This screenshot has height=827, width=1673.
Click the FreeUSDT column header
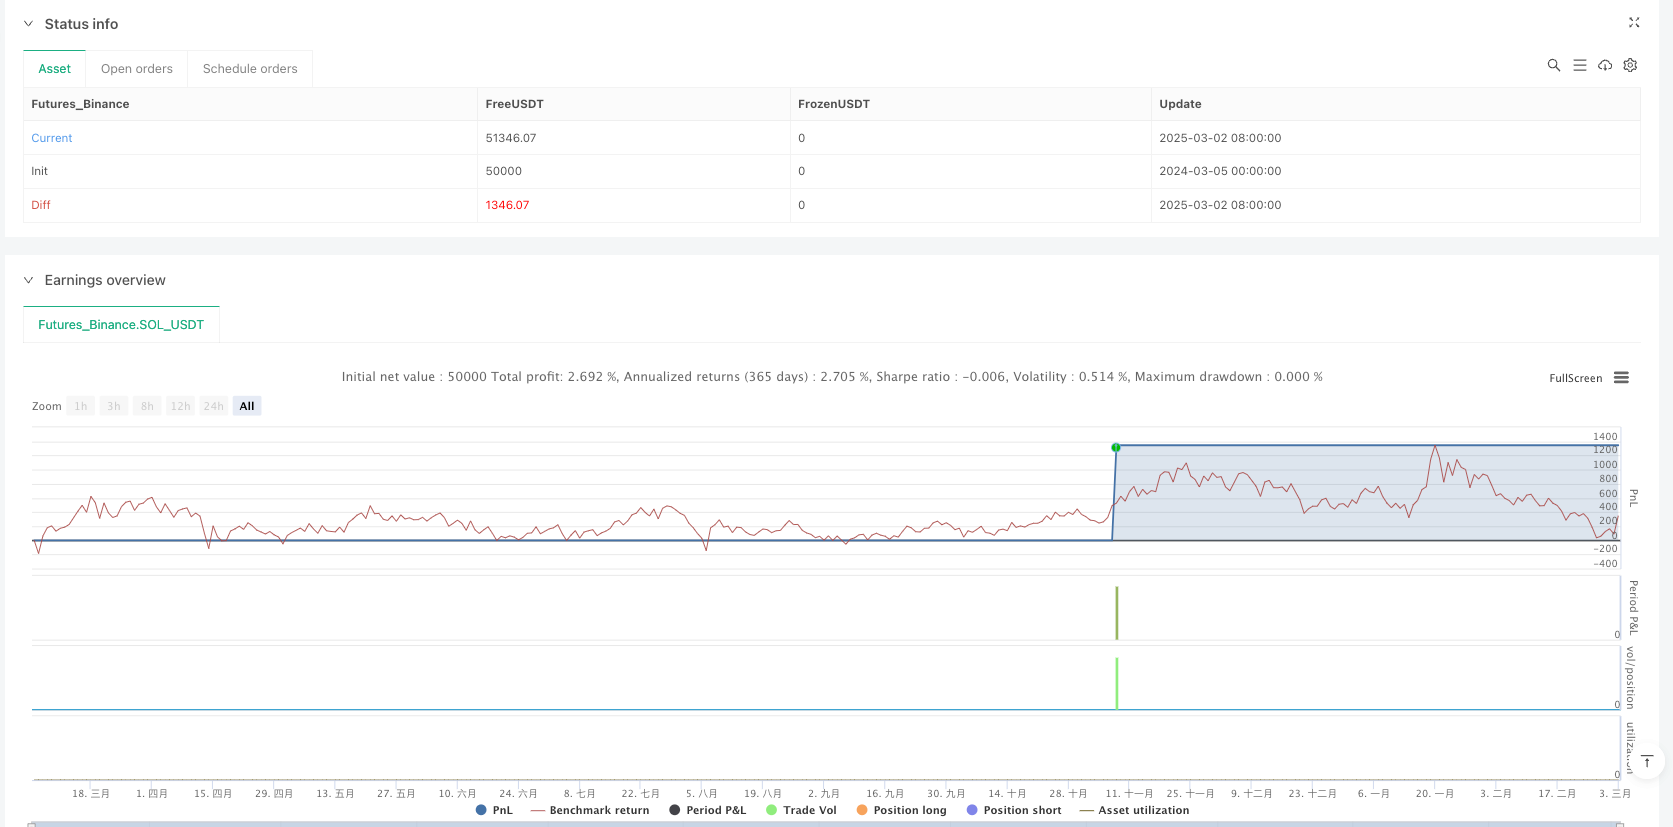click(514, 104)
